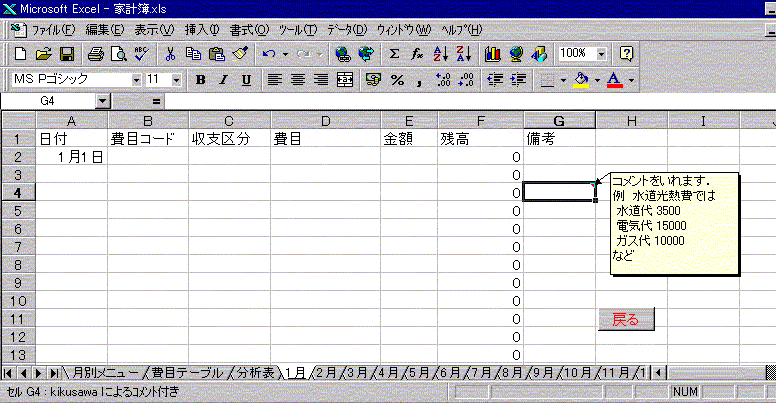Screen dimensions: 776x403
Task: Click the Save floppy disk icon
Action: [67, 53]
